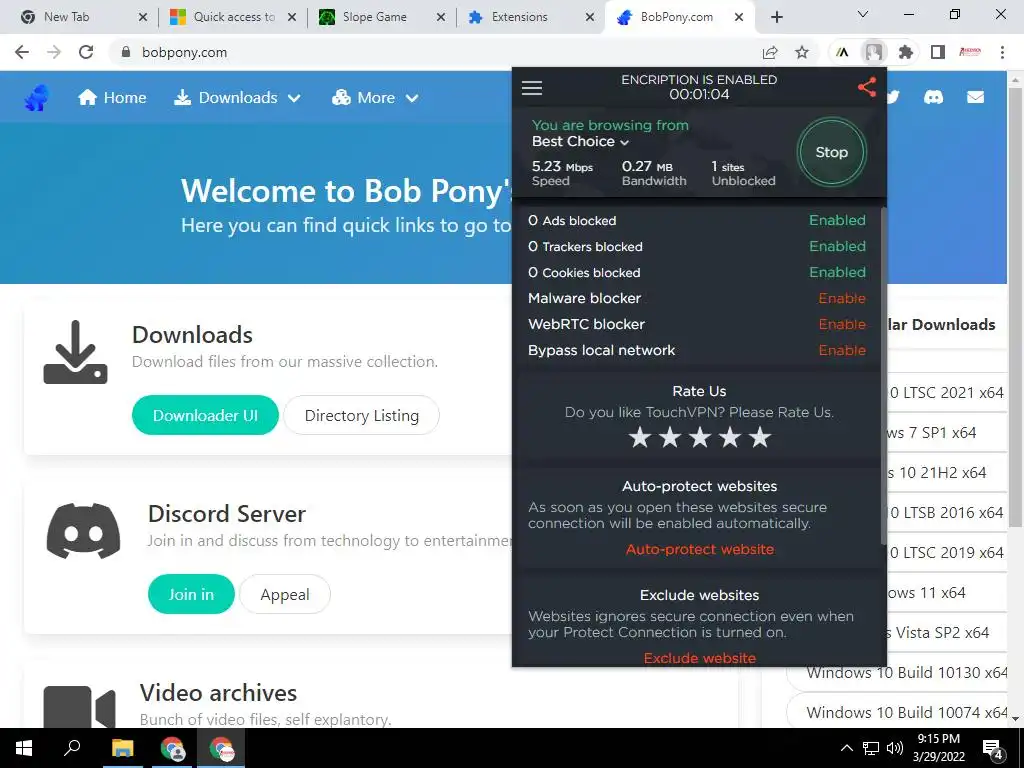Viewport: 1024px width, 768px height.
Task: Open the volume control in tray
Action: 895,748
